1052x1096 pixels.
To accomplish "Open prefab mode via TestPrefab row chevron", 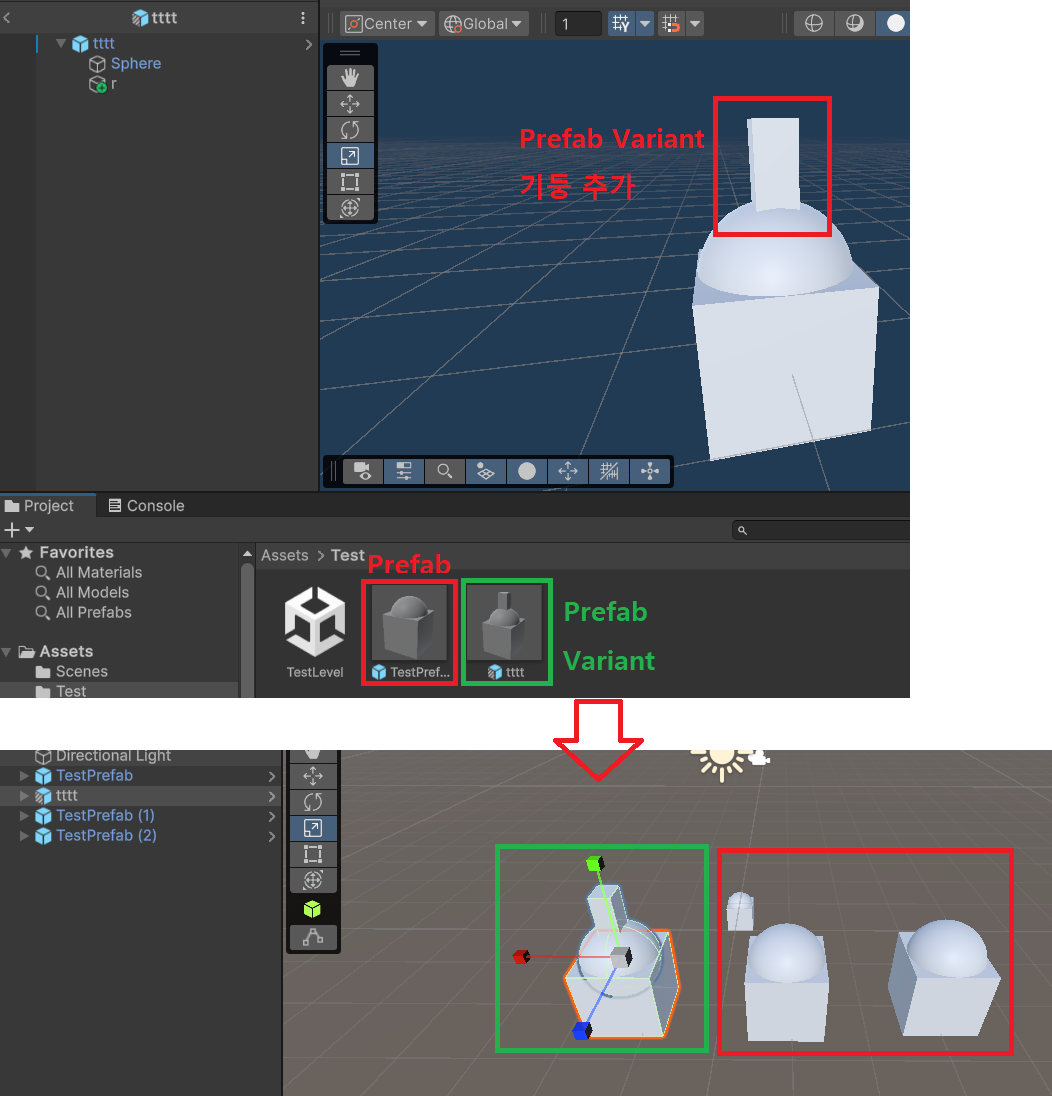I will pyautogui.click(x=271, y=776).
